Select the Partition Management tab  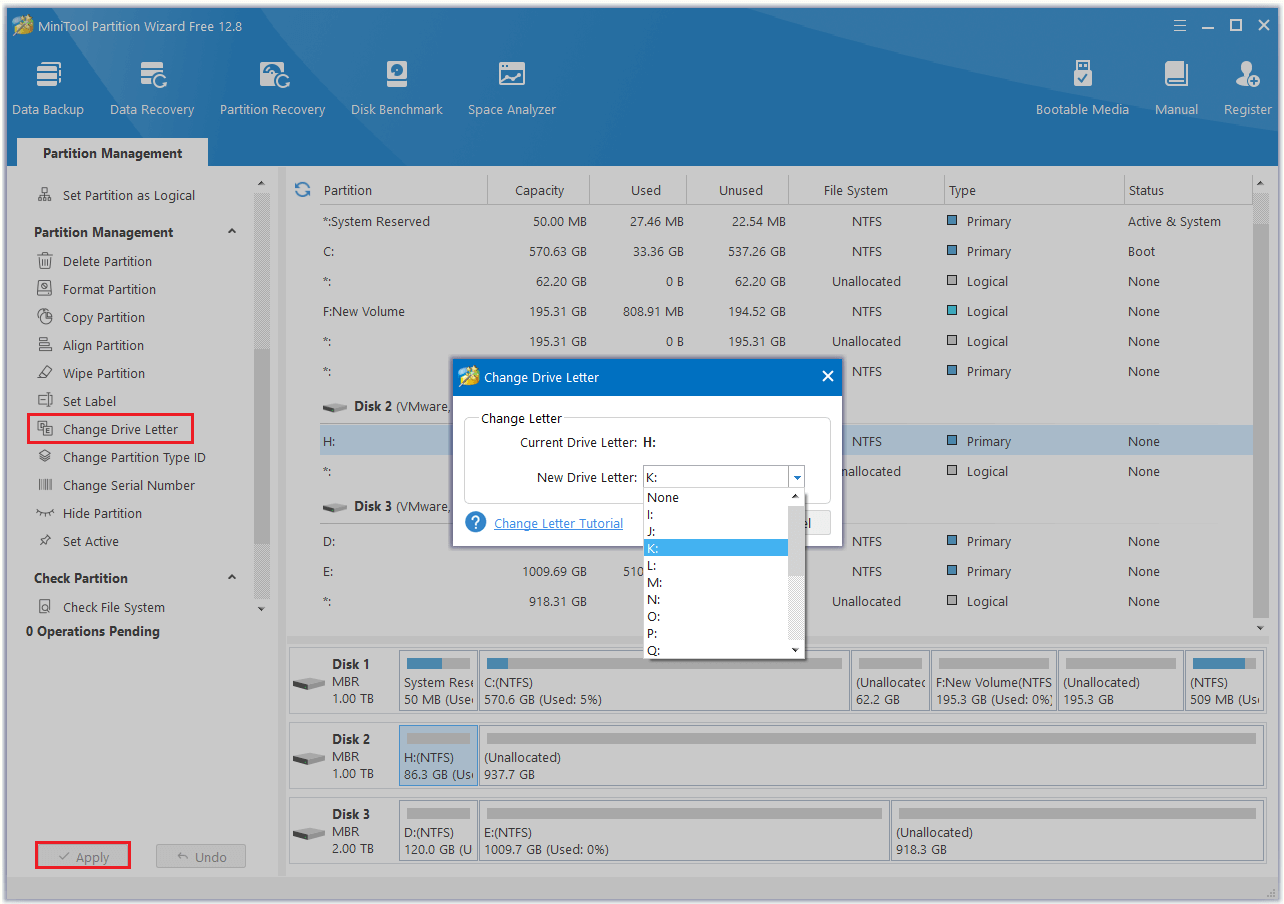[x=113, y=153]
